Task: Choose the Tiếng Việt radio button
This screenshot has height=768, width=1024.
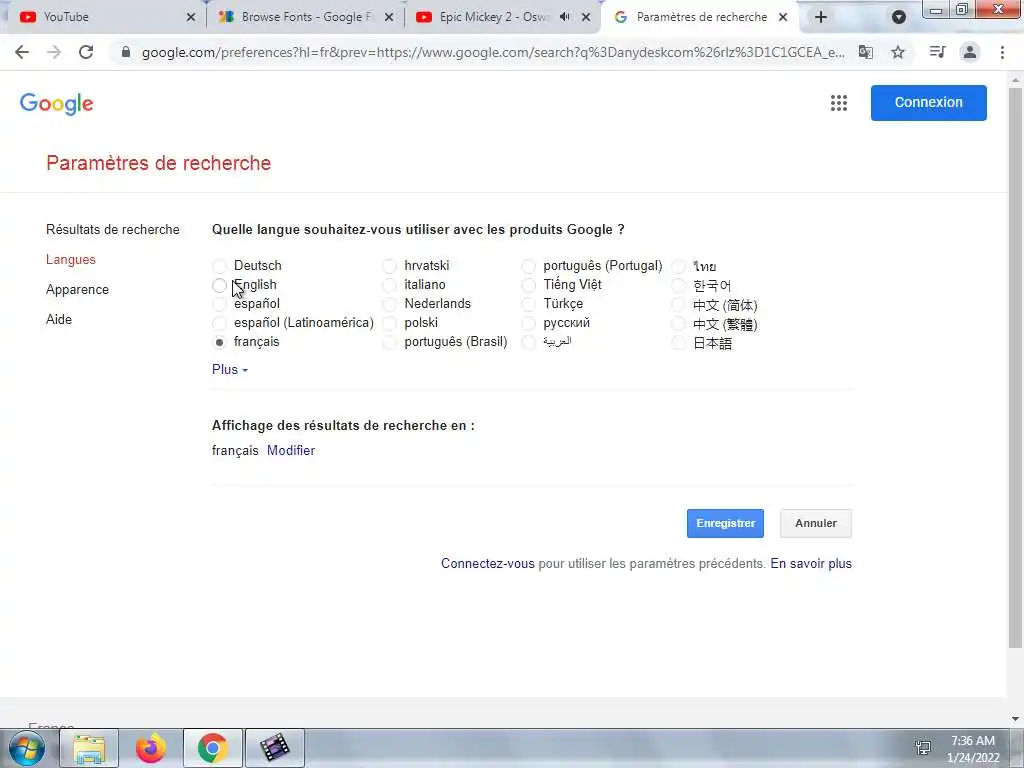Action: point(528,285)
